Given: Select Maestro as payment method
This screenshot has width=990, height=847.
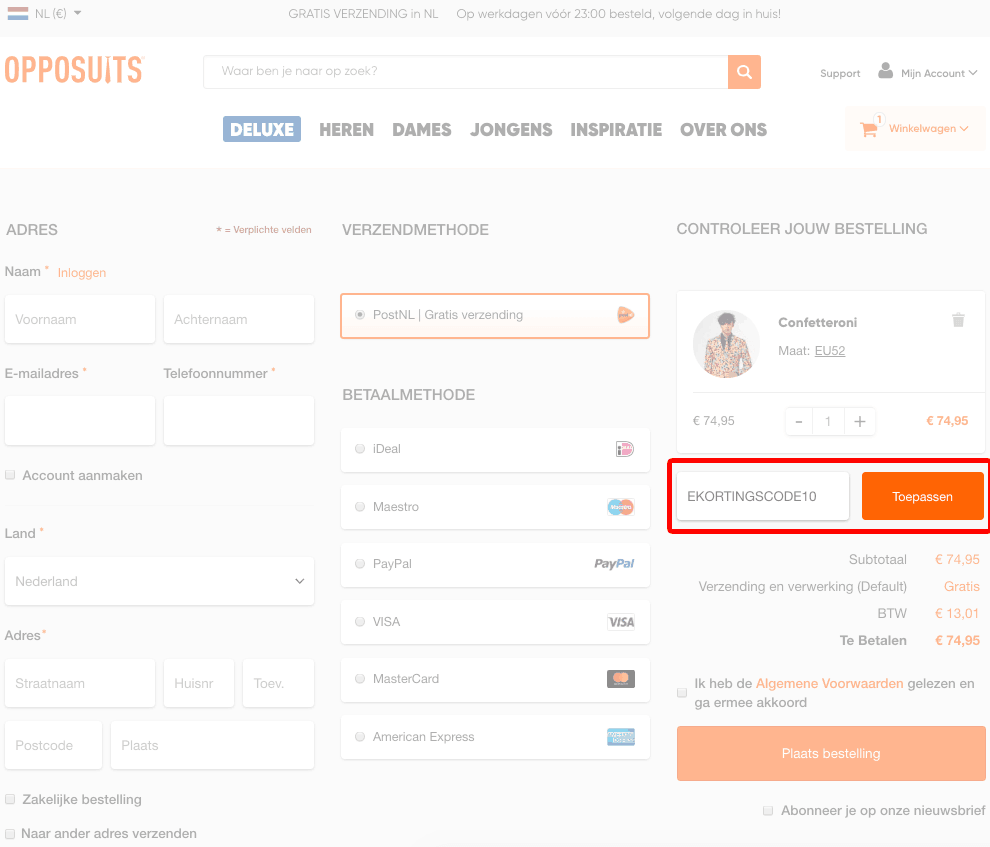Looking at the screenshot, I should tap(360, 507).
